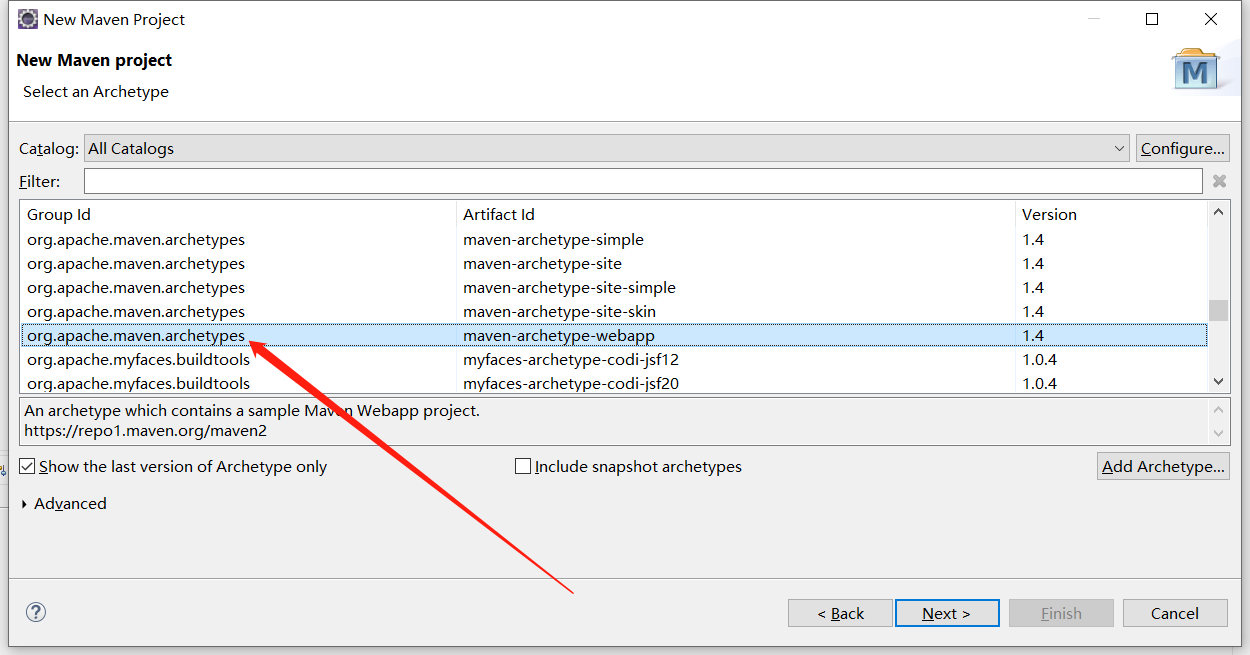Select the maven-archetype-simple row
The height and width of the screenshot is (655, 1250).
614,240
